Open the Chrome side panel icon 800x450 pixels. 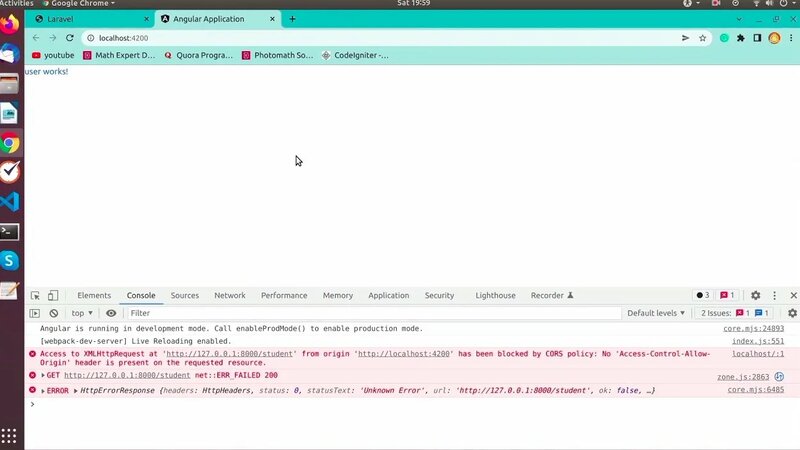pyautogui.click(x=757, y=38)
